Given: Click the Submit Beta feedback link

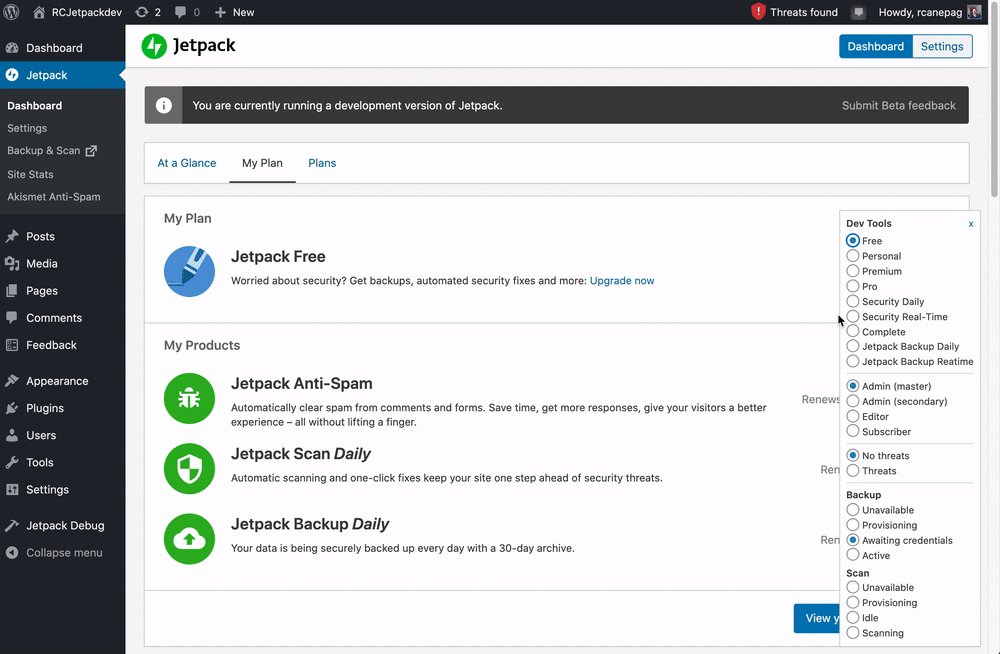Looking at the screenshot, I should (899, 105).
